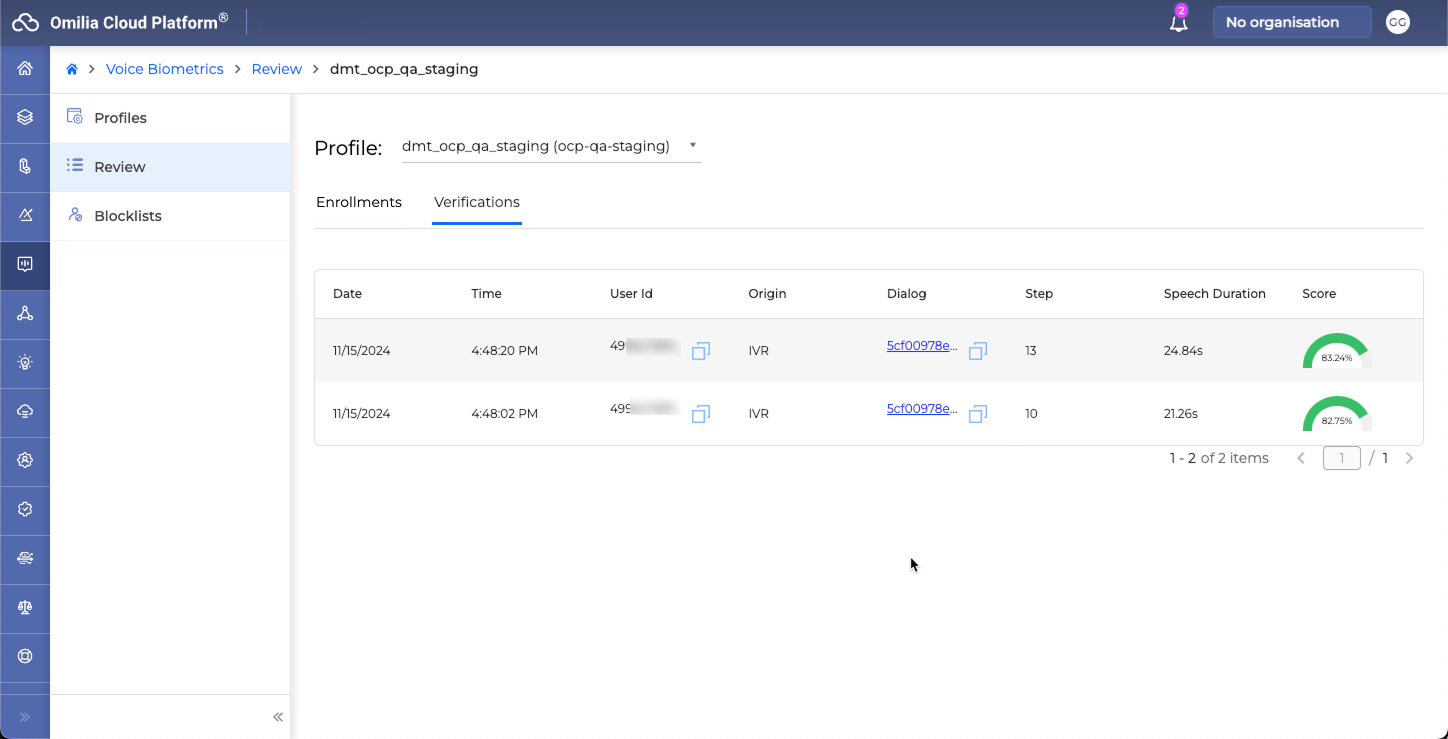This screenshot has width=1448, height=739.
Task: Collapse the side panel with double chevron
Action: [278, 717]
